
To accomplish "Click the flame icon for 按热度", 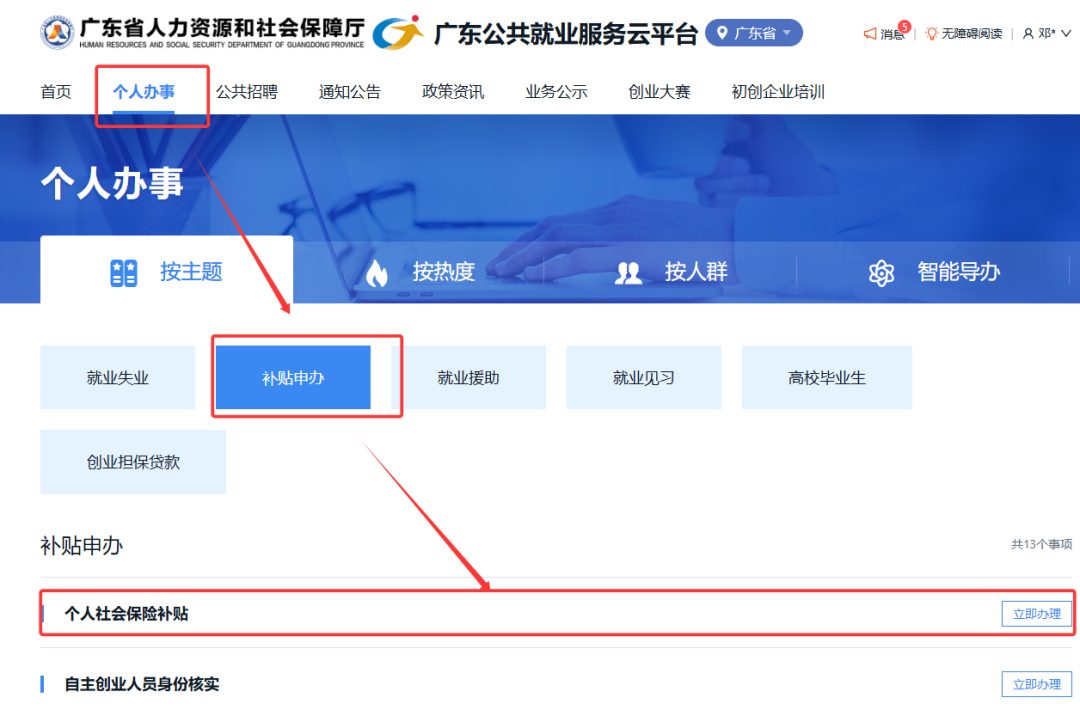I will point(376,272).
